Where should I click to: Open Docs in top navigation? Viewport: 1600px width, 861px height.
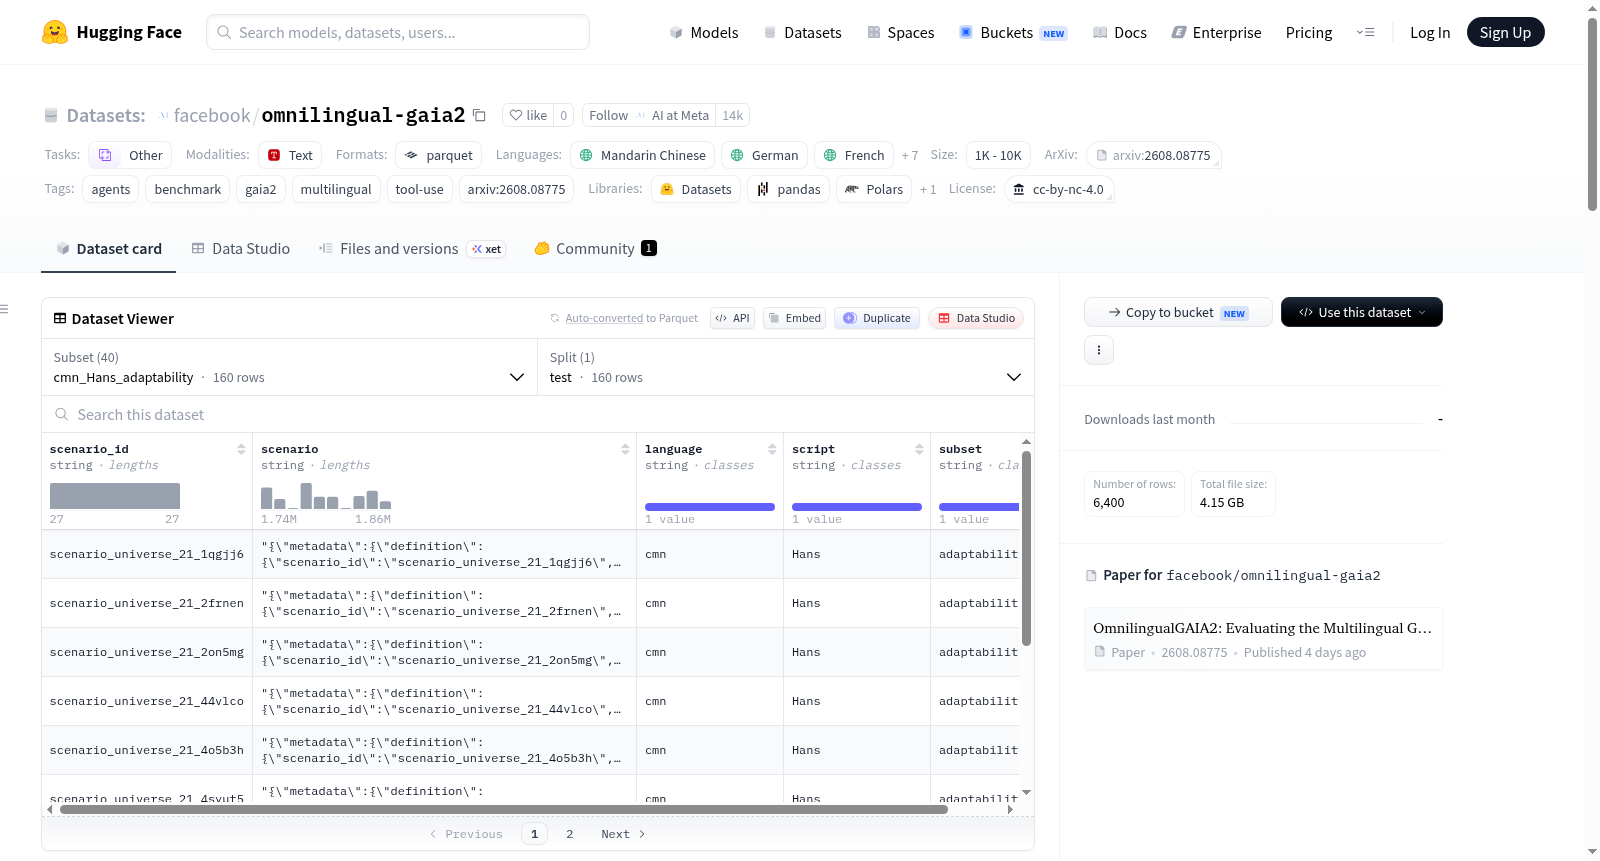[1120, 32]
